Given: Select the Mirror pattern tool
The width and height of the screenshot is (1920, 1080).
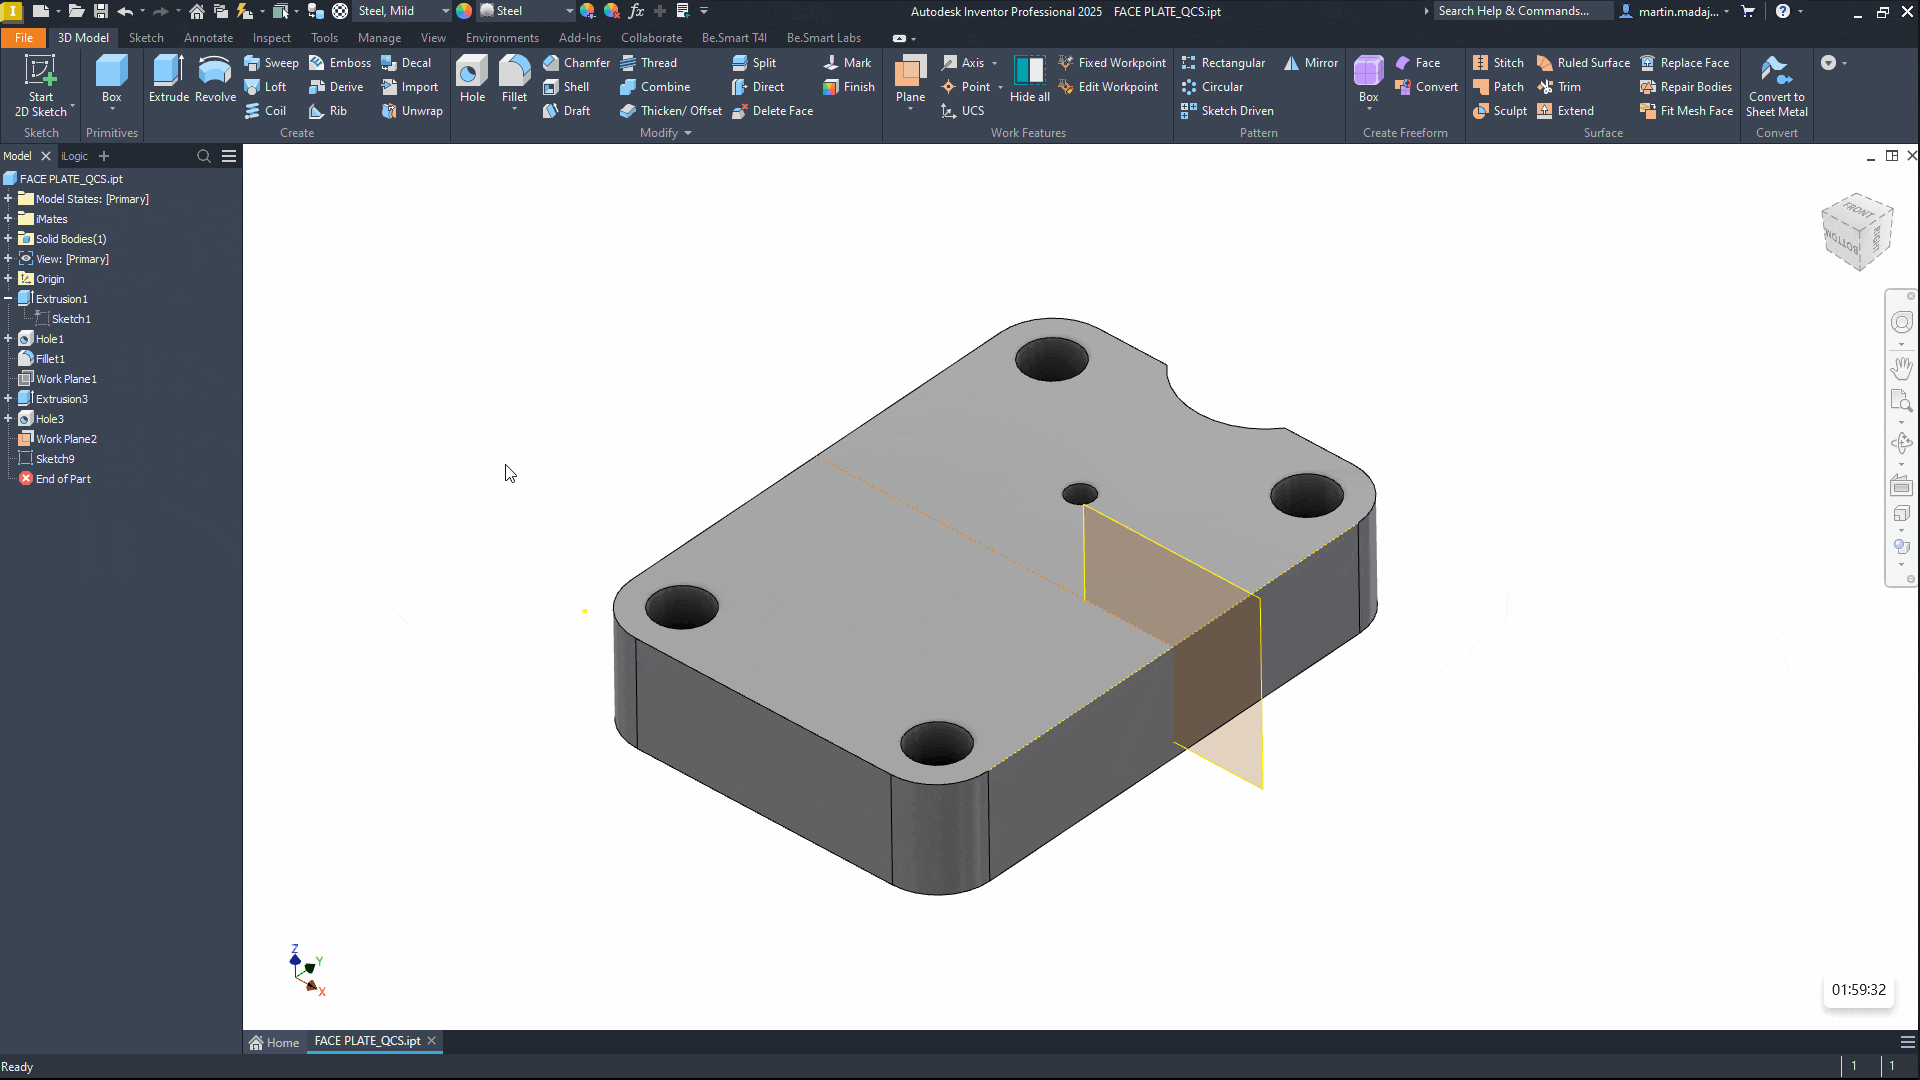Looking at the screenshot, I should (x=1310, y=62).
